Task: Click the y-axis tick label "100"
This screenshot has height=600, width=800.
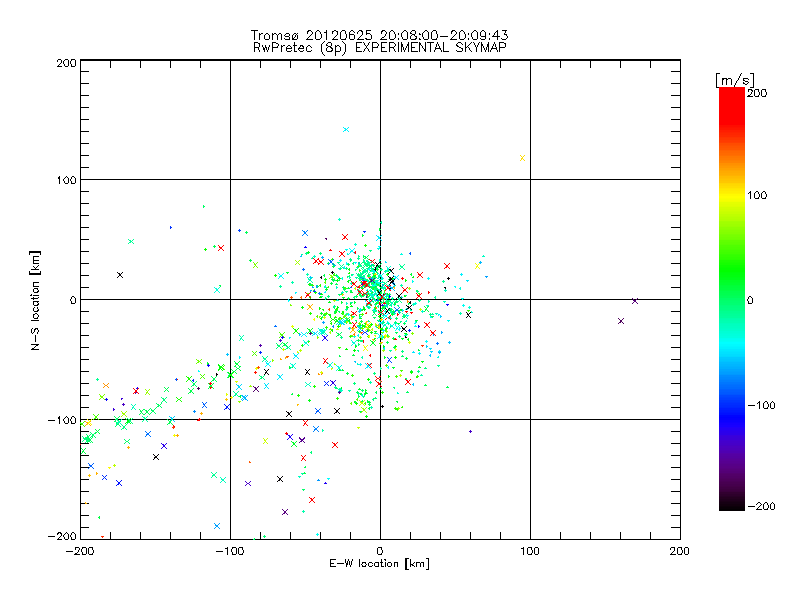Action: (67, 180)
